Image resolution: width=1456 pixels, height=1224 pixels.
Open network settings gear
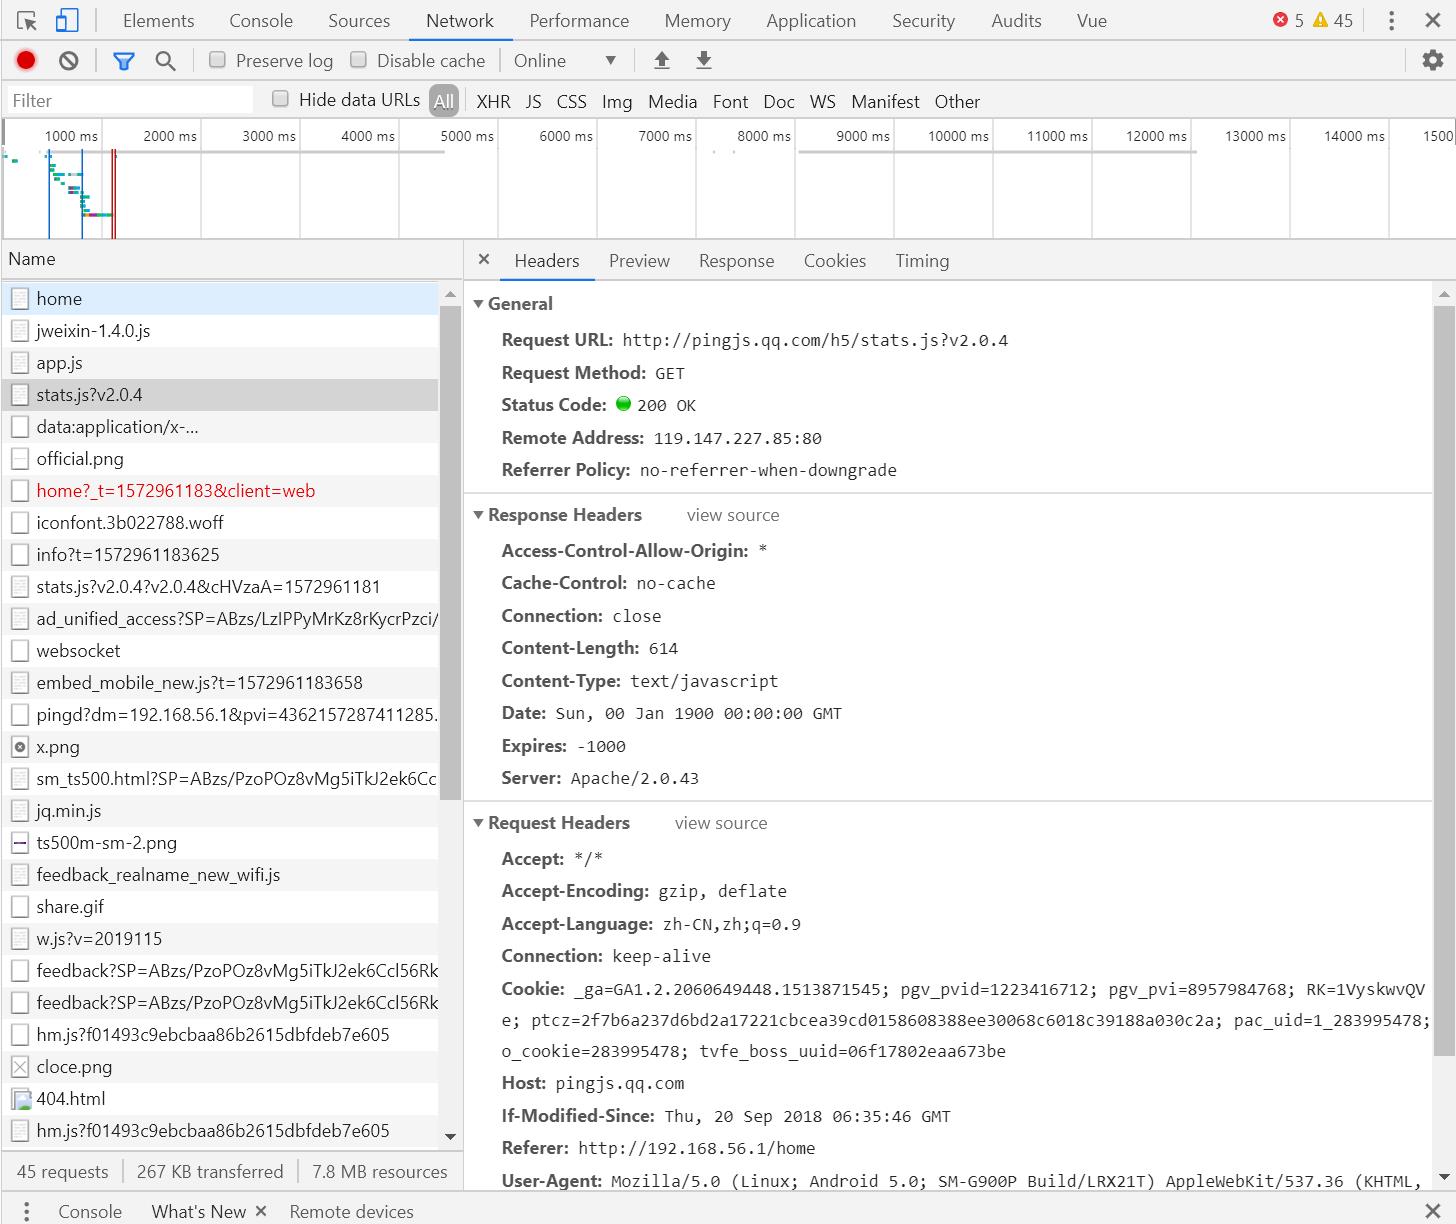coord(1432,61)
